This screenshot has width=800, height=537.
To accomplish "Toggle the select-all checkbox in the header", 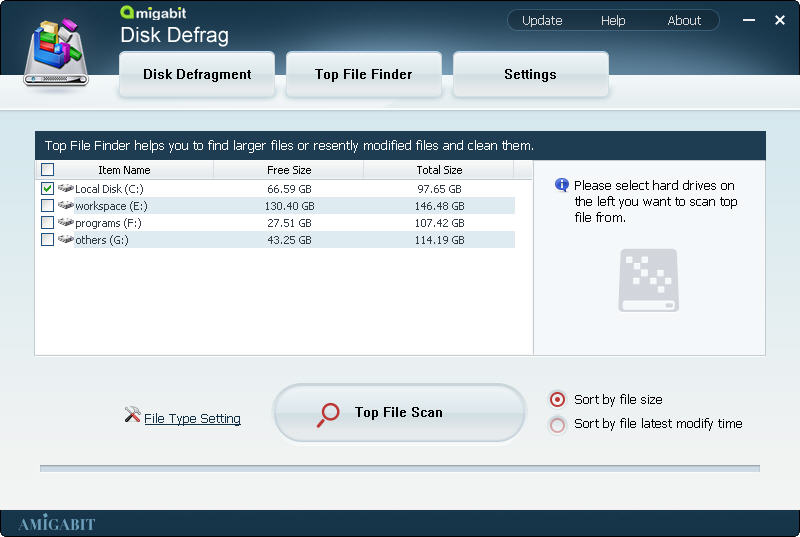I will (x=47, y=169).
